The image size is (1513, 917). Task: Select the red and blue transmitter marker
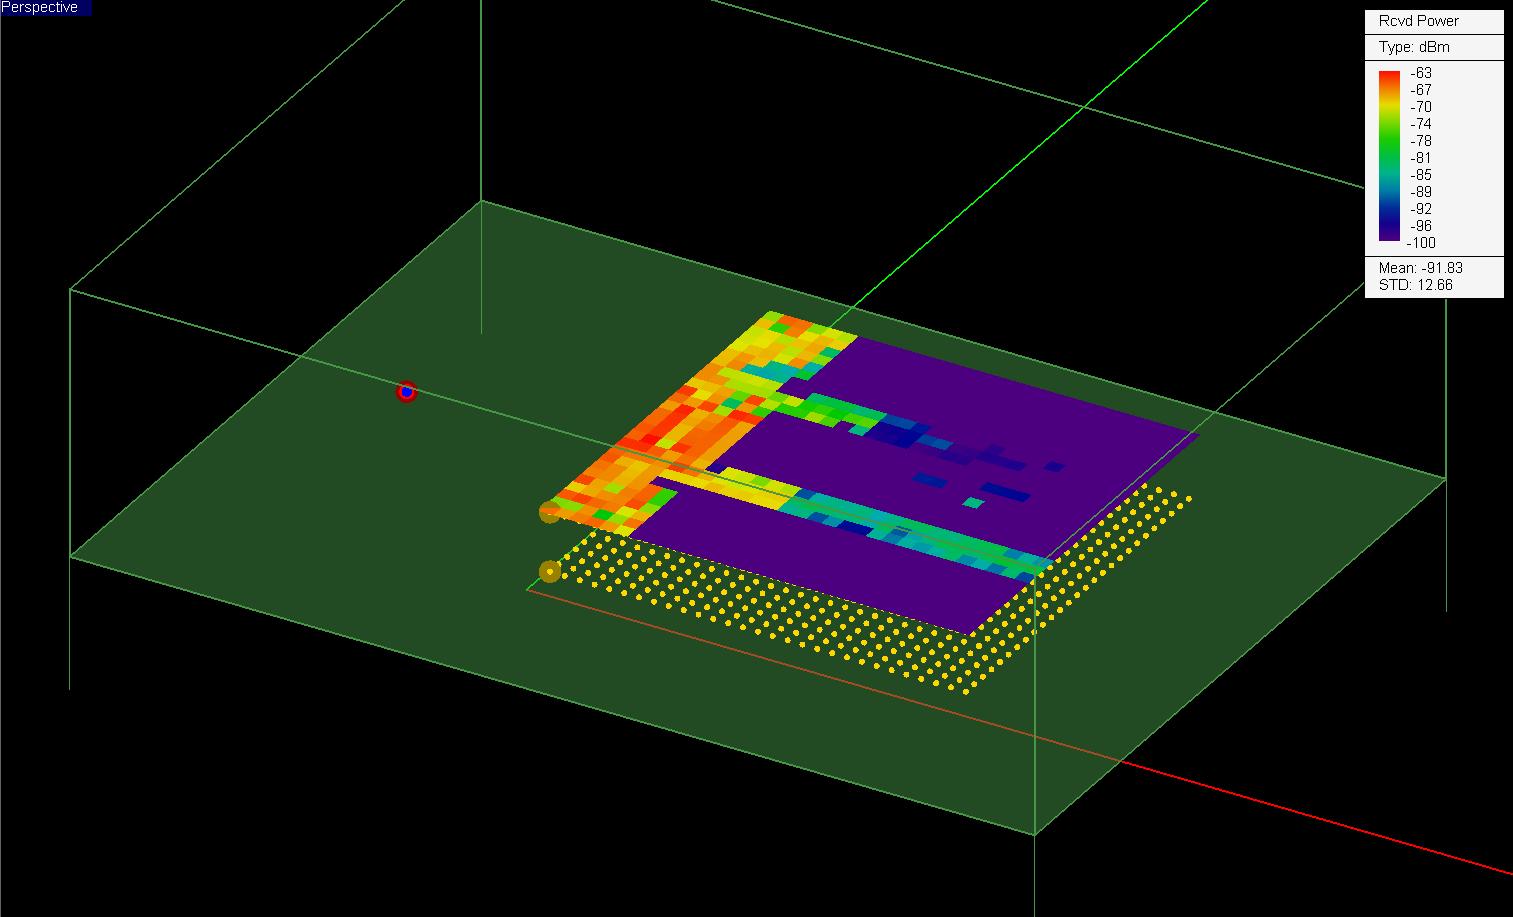pyautogui.click(x=406, y=392)
